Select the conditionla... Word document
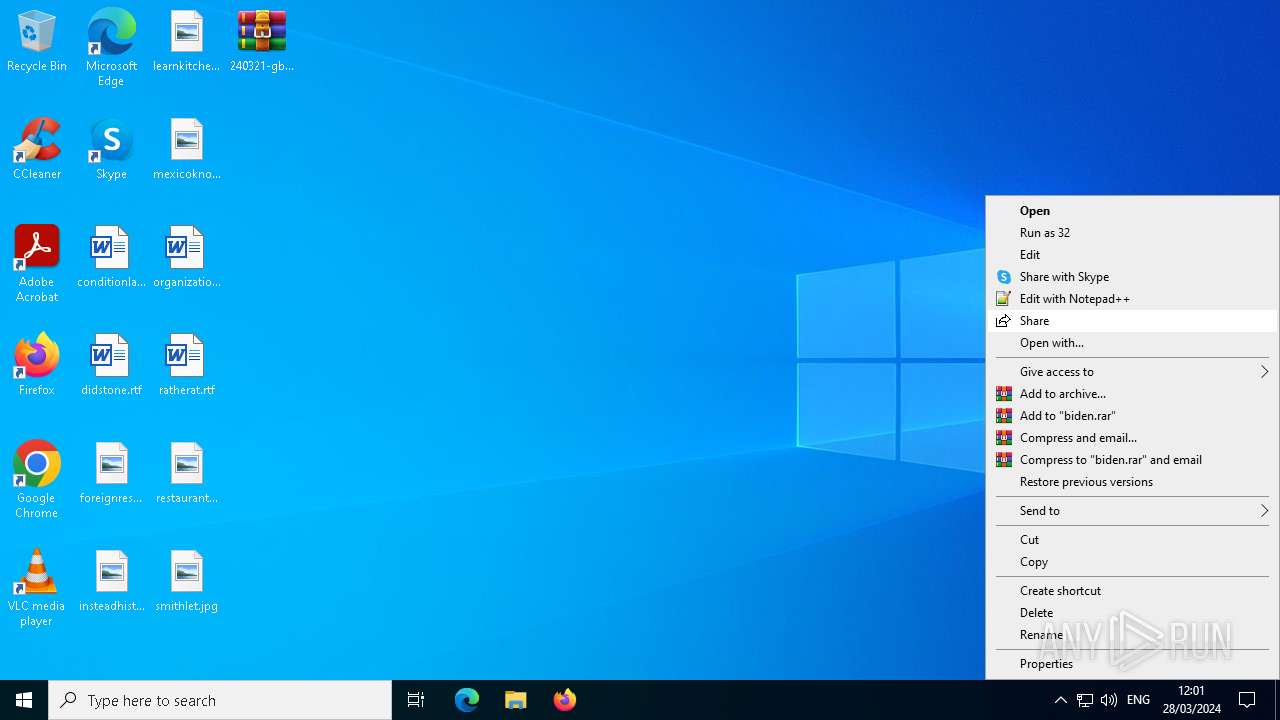1280x720 pixels. tap(111, 258)
